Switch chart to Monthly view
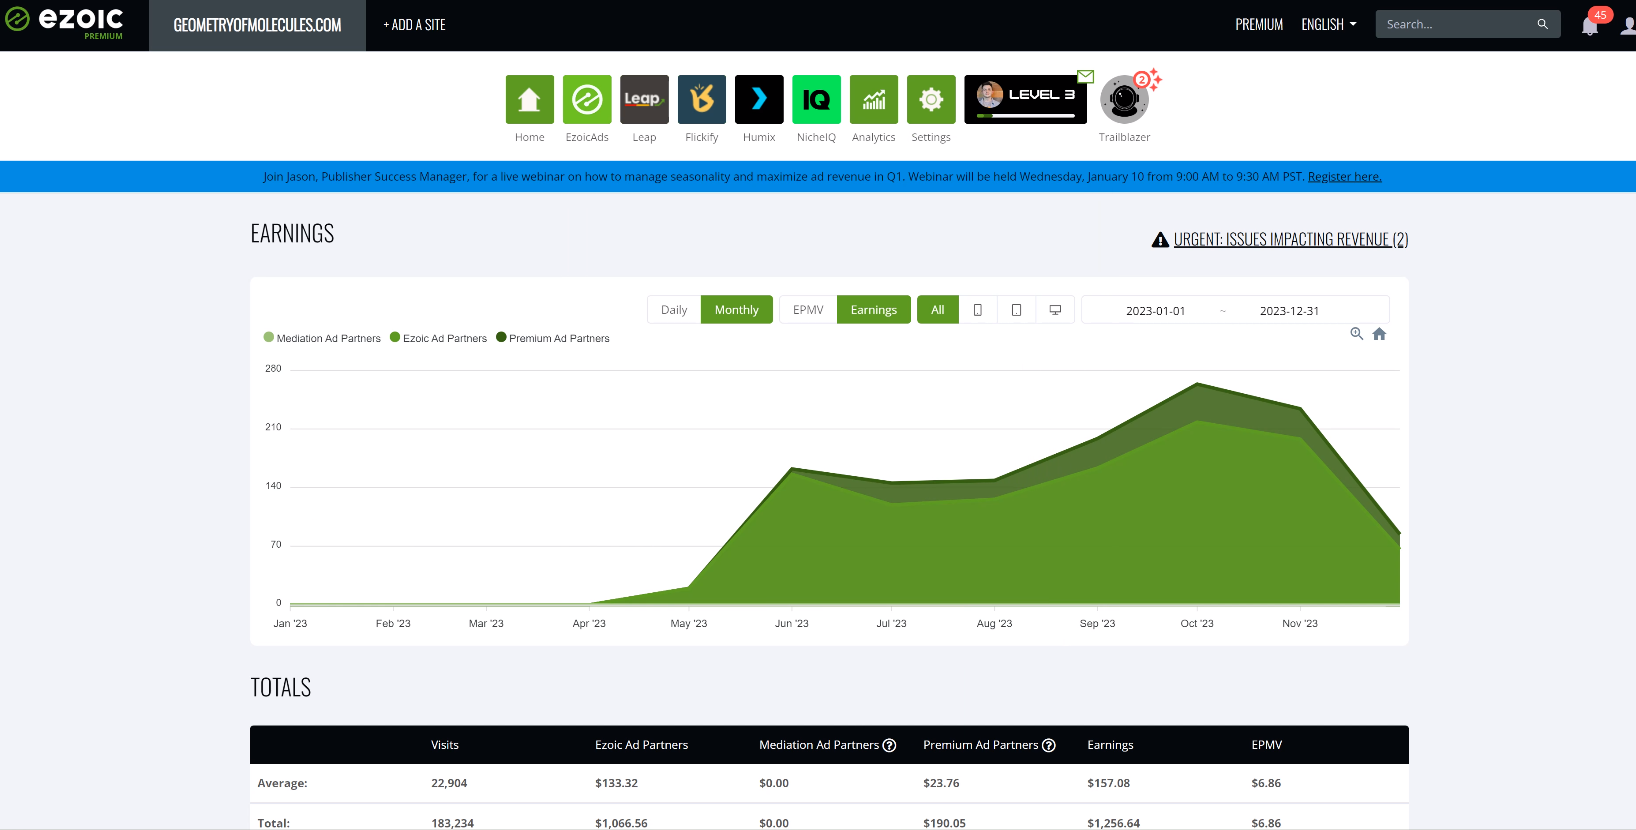1636x830 pixels. point(737,310)
